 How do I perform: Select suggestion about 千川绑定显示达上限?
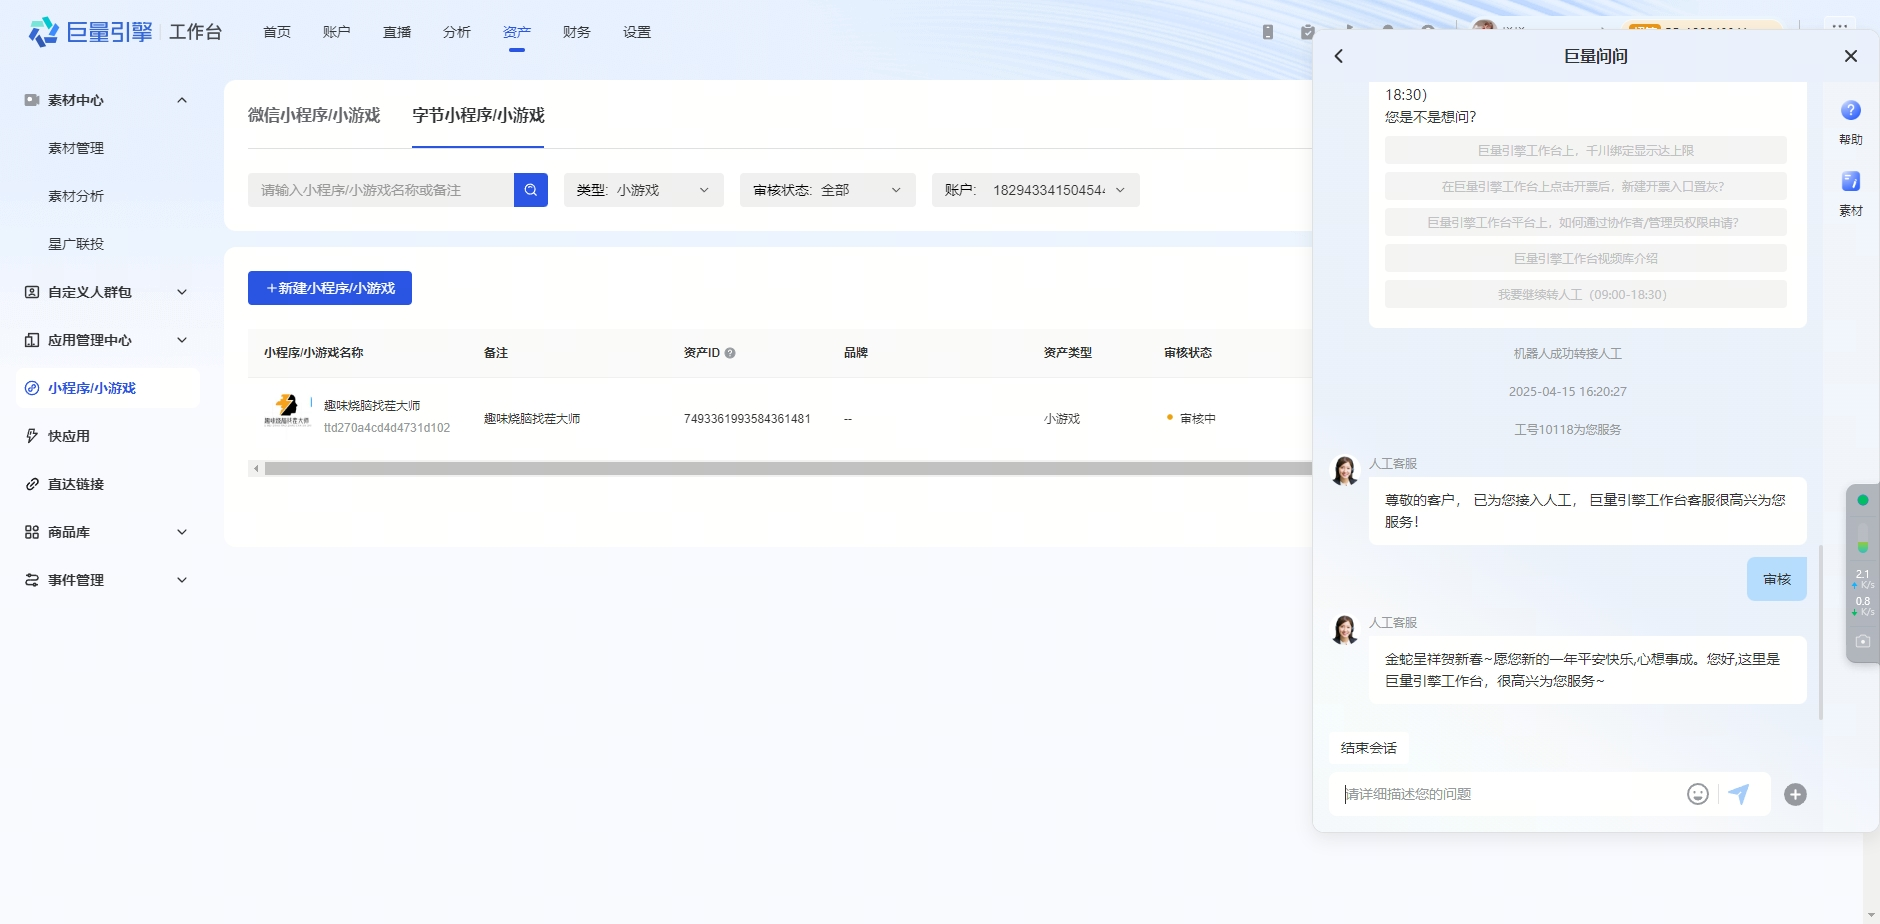[1586, 150]
